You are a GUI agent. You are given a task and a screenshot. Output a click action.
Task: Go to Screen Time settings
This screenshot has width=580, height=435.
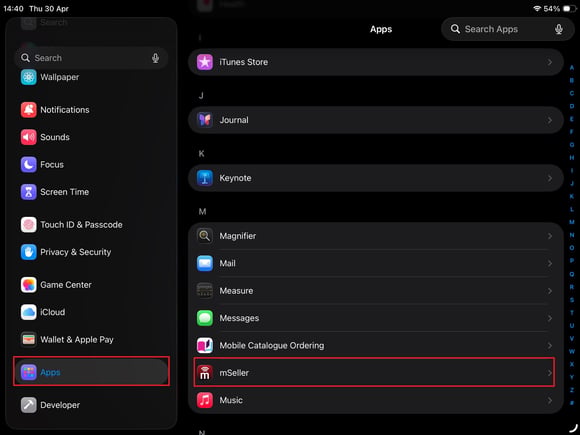[x=91, y=192]
